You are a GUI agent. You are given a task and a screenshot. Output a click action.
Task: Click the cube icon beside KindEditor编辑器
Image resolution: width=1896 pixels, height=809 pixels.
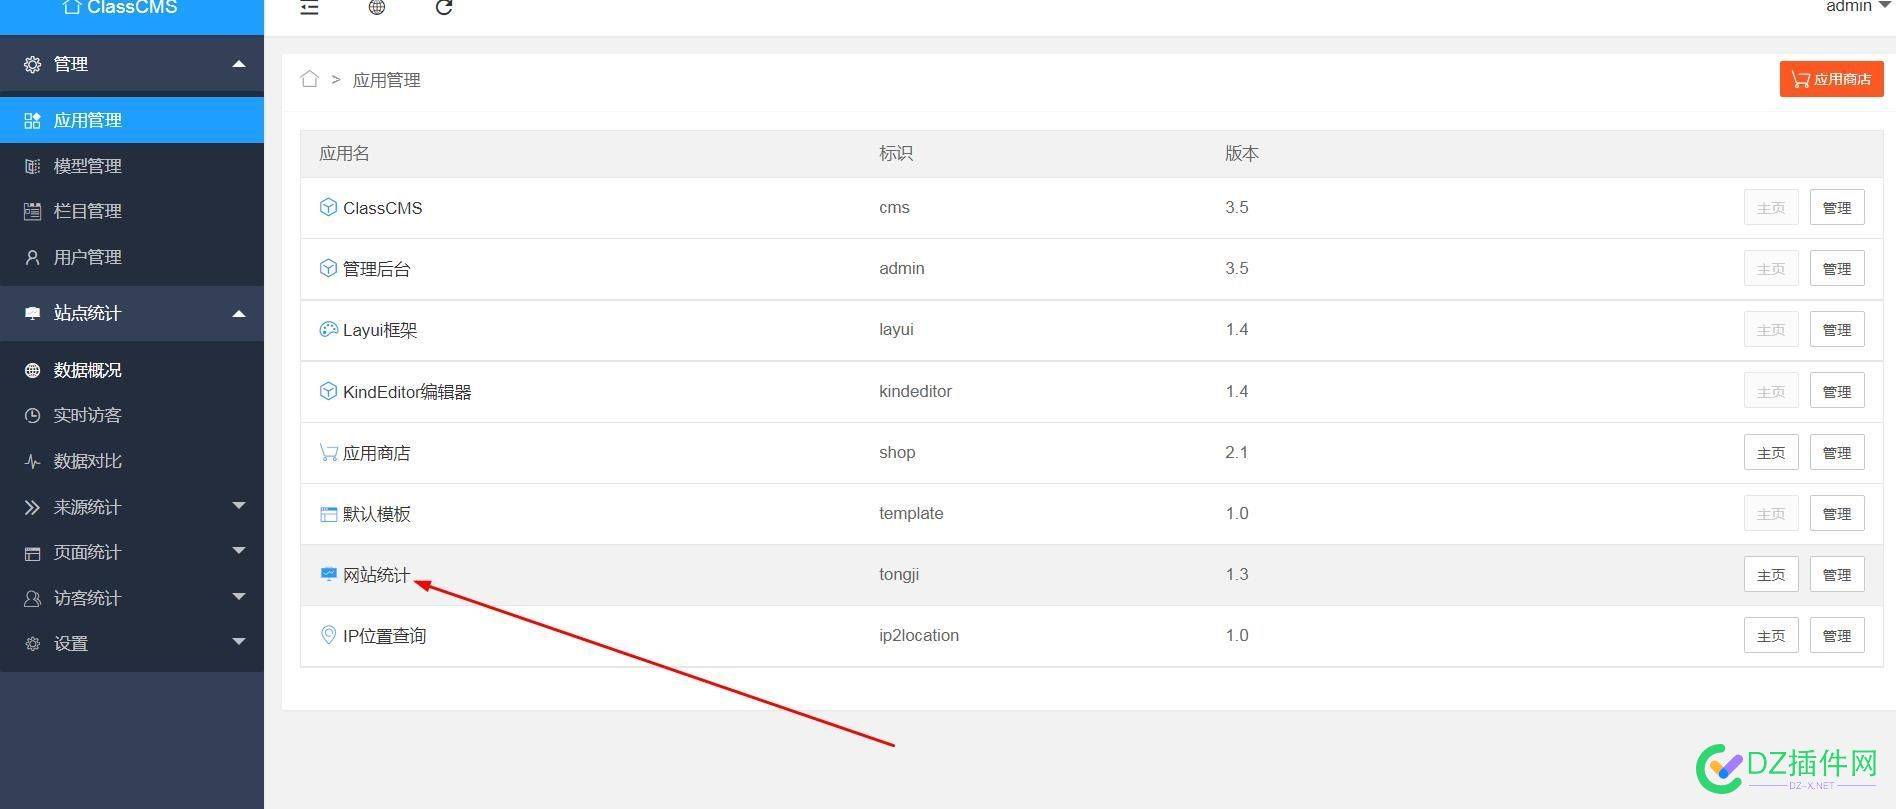pos(328,391)
